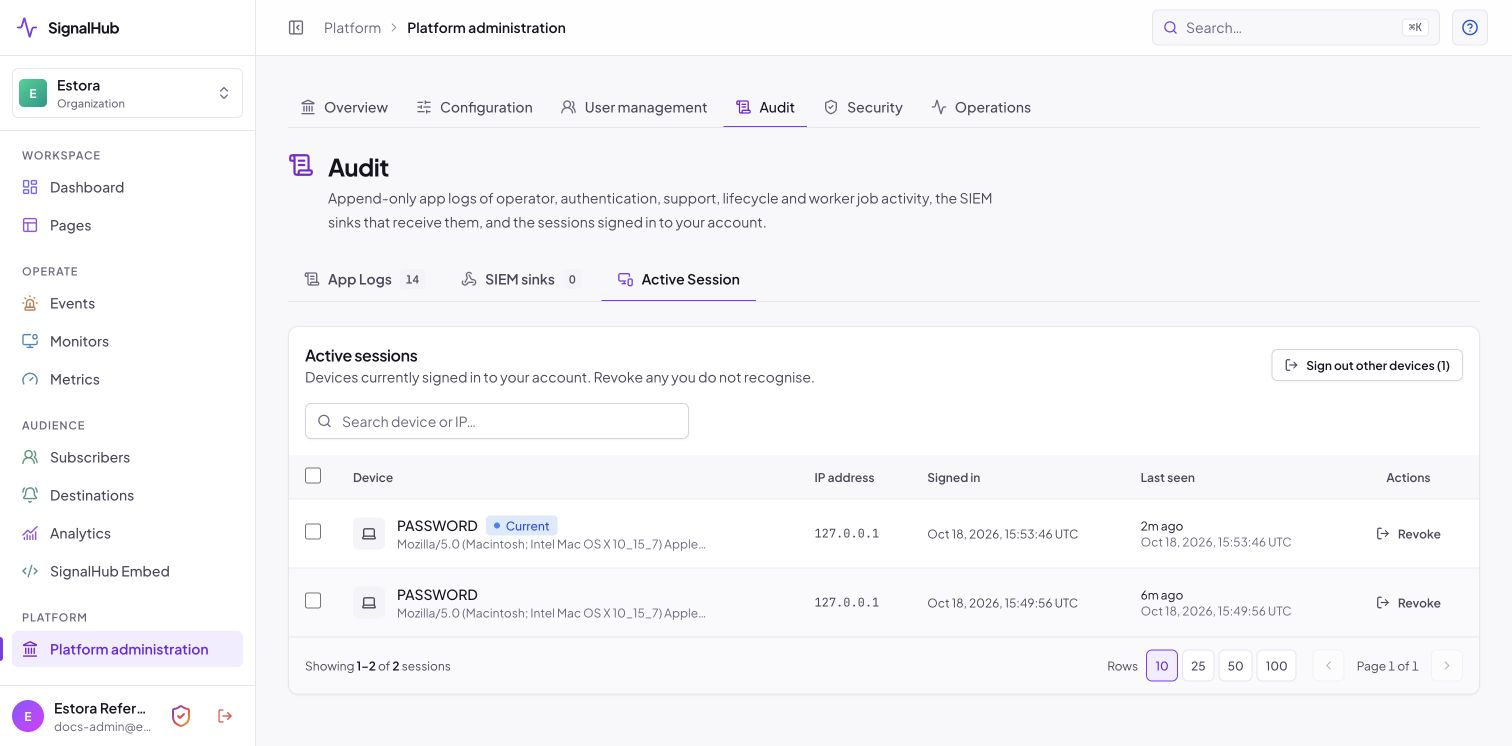The height and width of the screenshot is (746, 1512).
Task: Revoke the Current session
Action: 1408,534
